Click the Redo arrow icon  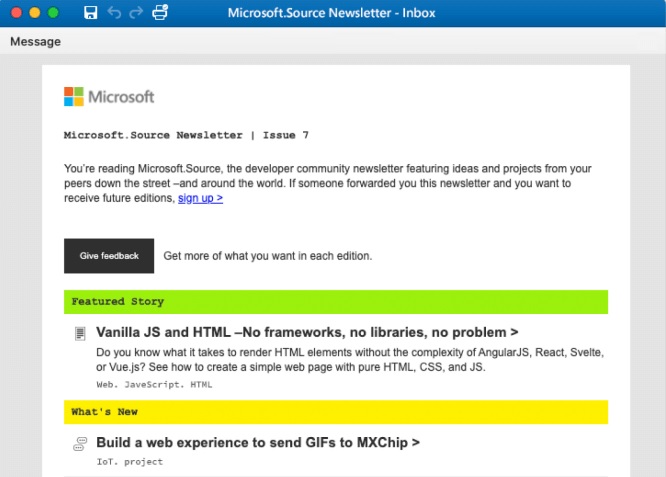click(136, 13)
